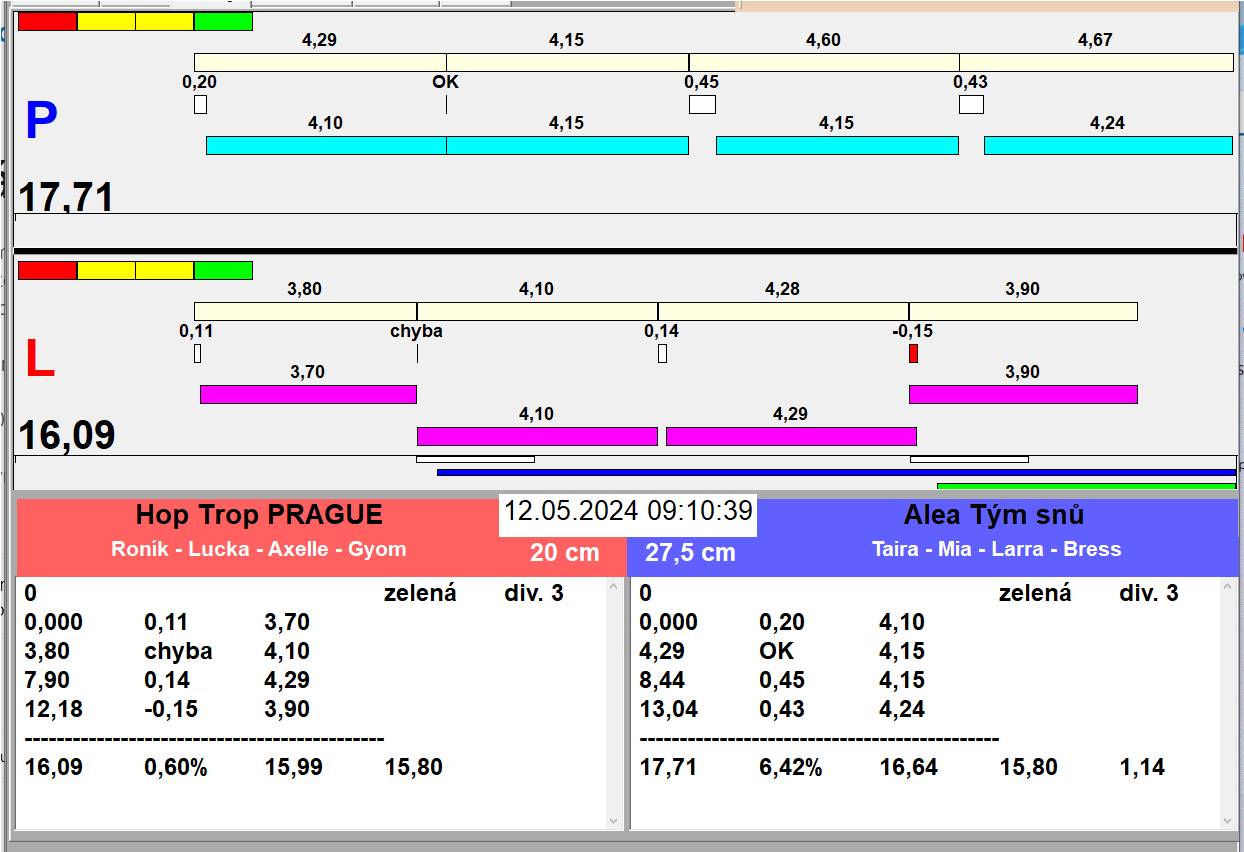Click the magenta 4,29 run bar
The image size is (1244, 852).
coord(791,436)
